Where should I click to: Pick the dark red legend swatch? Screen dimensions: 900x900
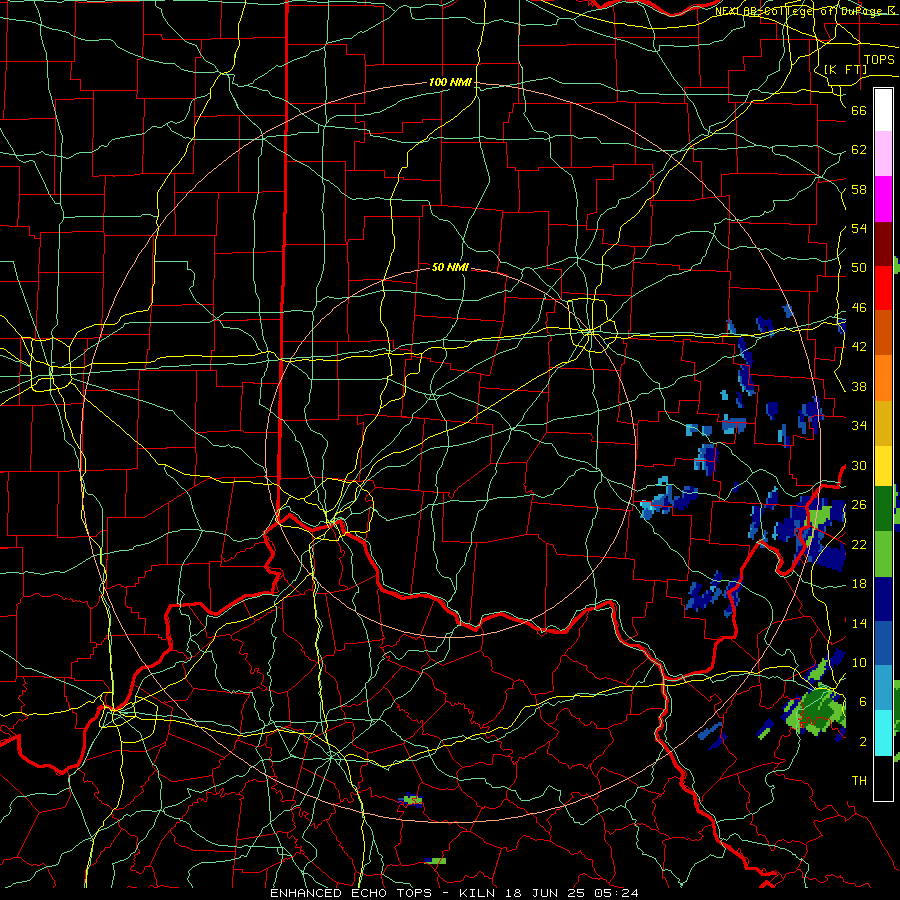pos(883,244)
